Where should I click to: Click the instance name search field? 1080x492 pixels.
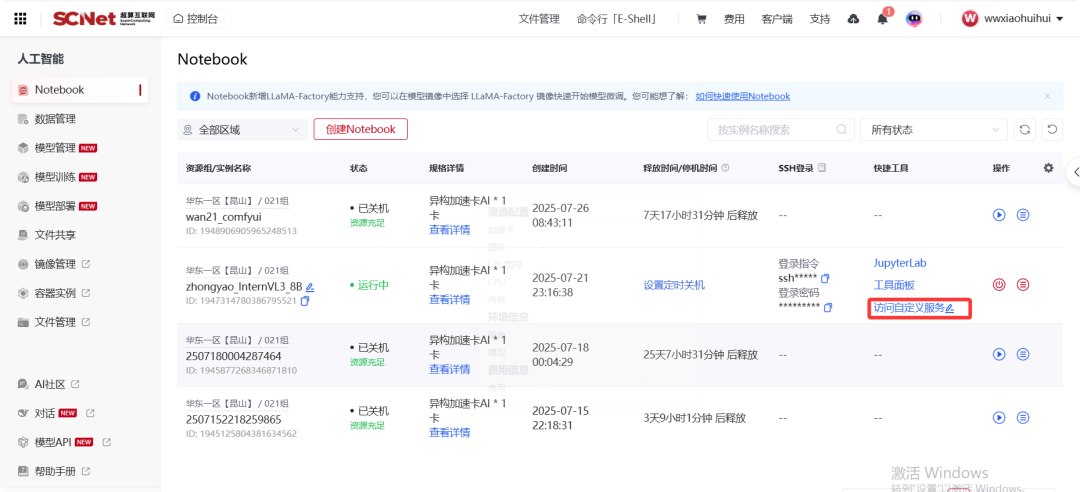[x=770, y=129]
